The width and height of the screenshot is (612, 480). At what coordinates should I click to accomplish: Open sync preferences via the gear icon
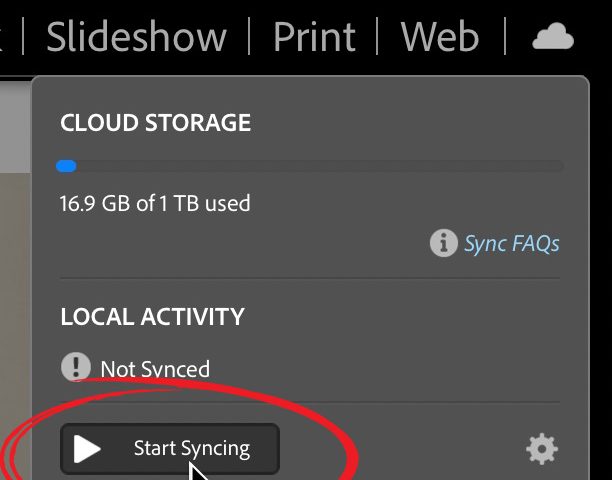(541, 449)
